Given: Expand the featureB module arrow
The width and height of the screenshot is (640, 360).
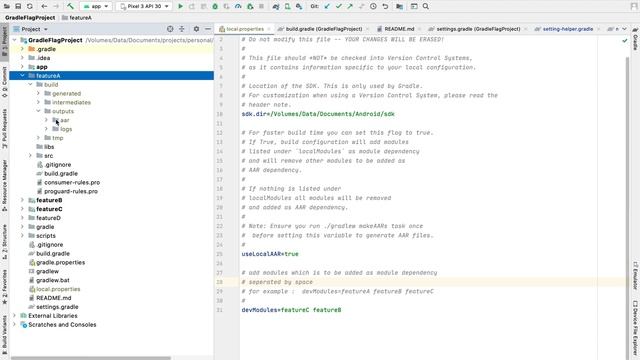Looking at the screenshot, I should (x=22, y=200).
